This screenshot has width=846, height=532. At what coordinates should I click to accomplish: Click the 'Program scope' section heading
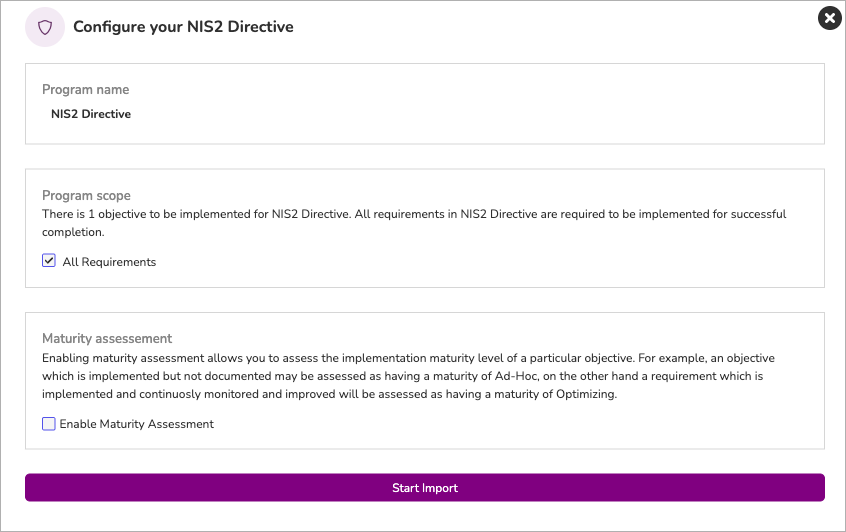(x=86, y=195)
